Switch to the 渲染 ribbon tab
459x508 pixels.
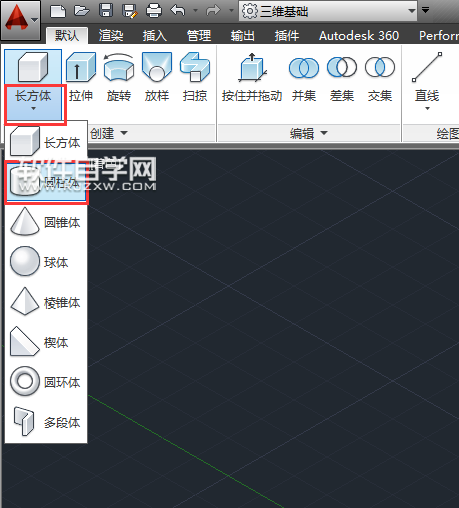coord(111,35)
